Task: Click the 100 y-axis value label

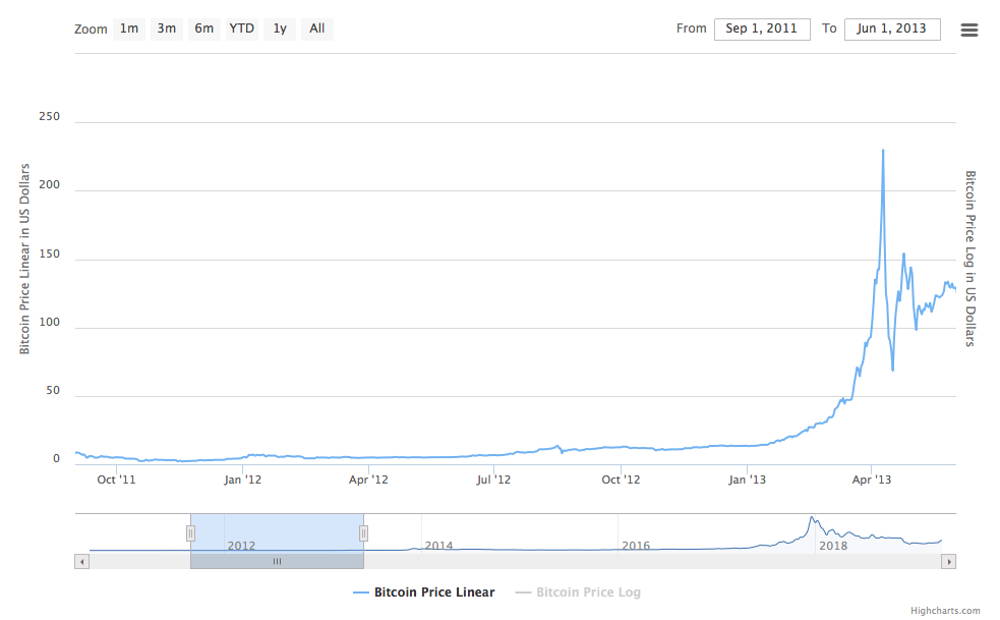Action: pyautogui.click(x=49, y=322)
